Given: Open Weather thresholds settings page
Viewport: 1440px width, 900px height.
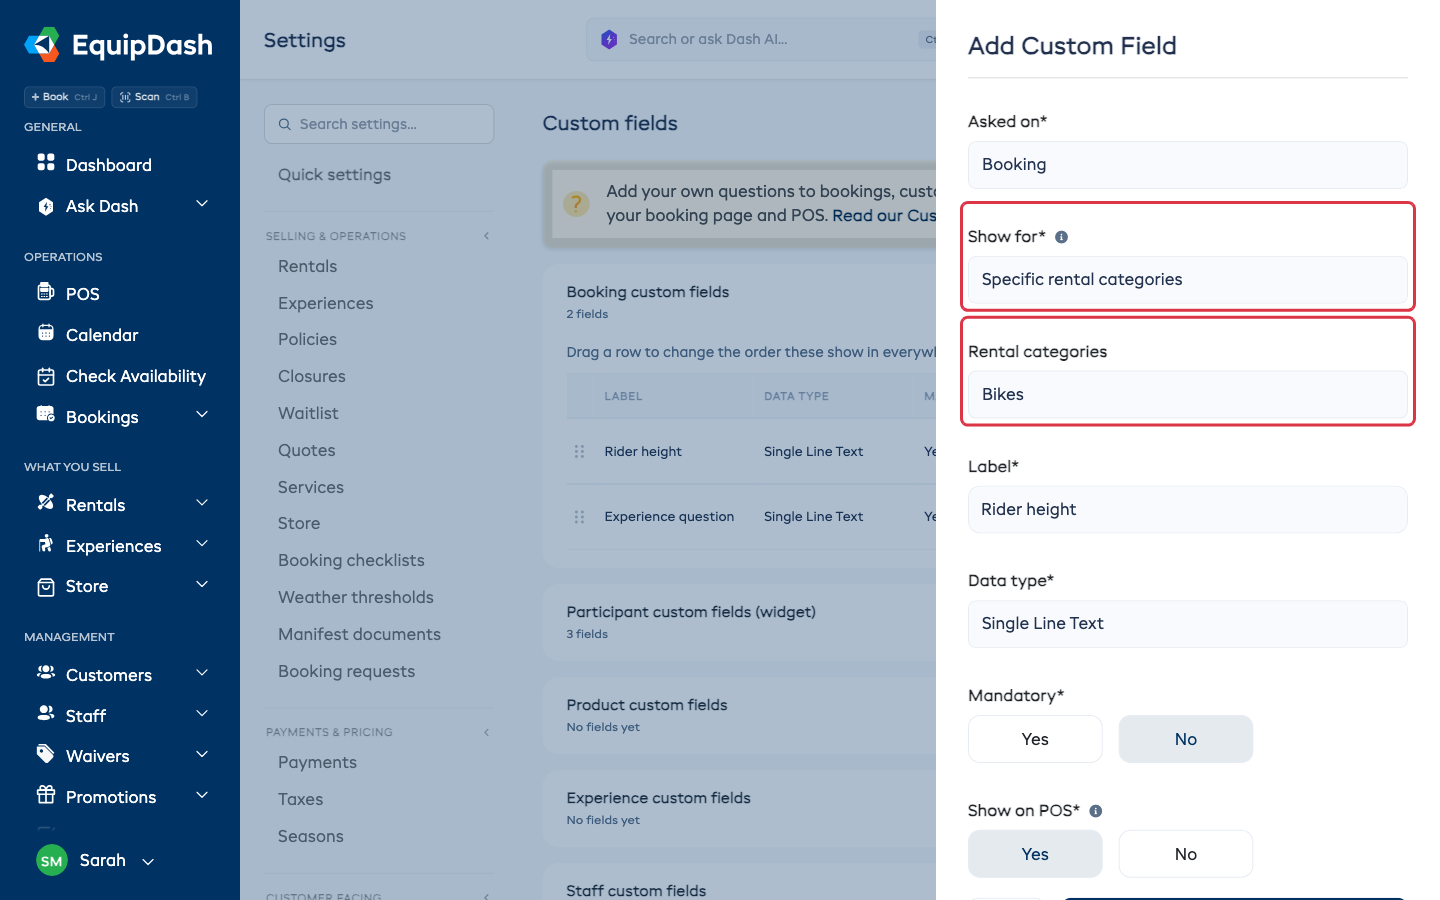Looking at the screenshot, I should tap(356, 598).
